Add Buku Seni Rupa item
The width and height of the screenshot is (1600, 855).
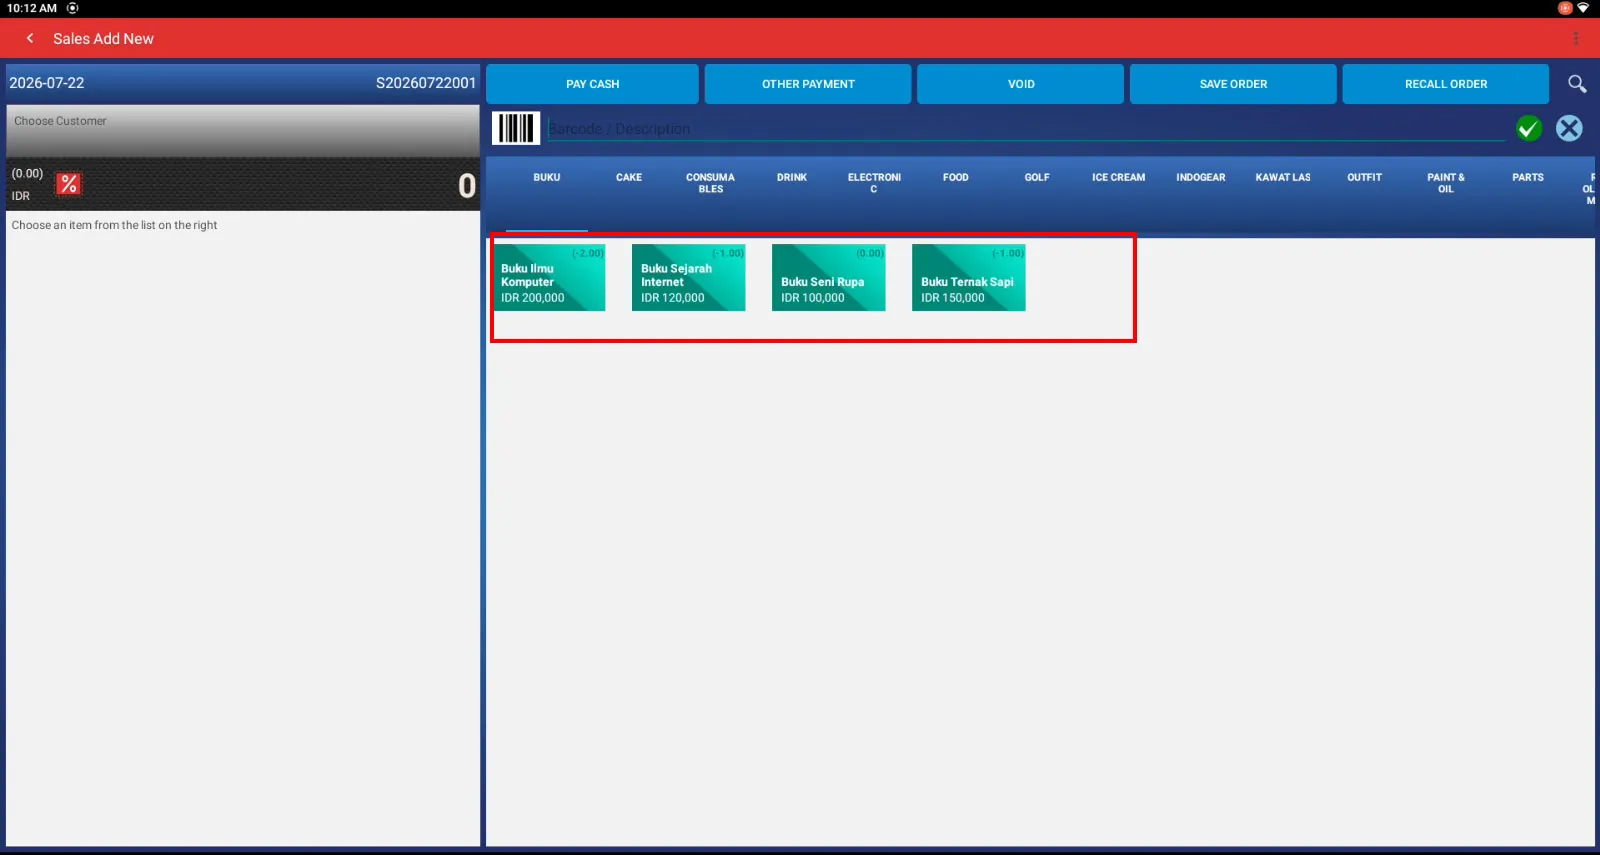point(829,278)
